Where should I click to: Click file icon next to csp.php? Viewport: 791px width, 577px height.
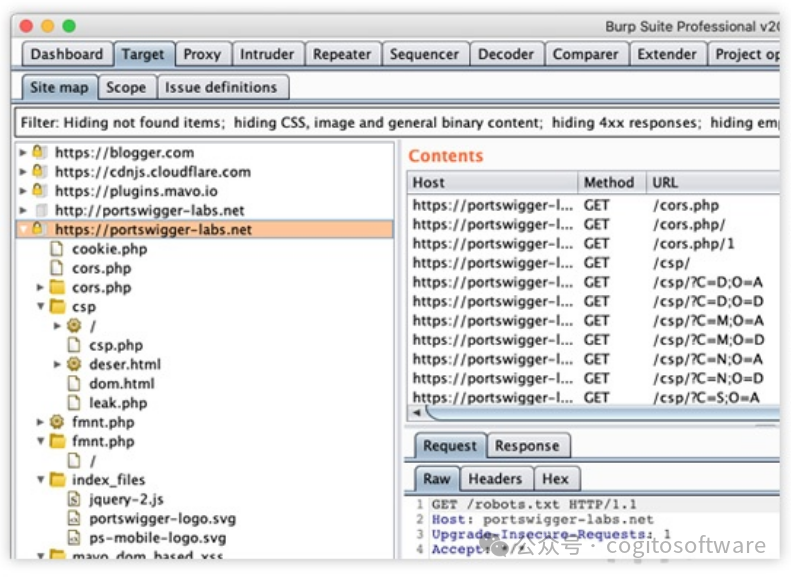74,344
